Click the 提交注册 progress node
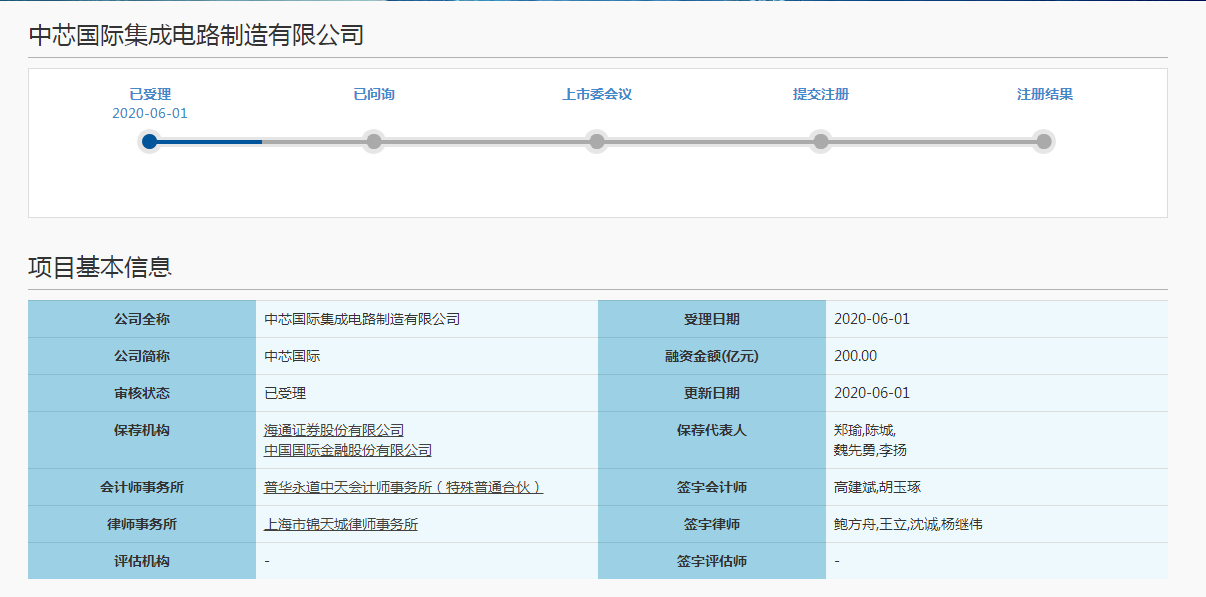The image size is (1206, 597). tap(820, 142)
